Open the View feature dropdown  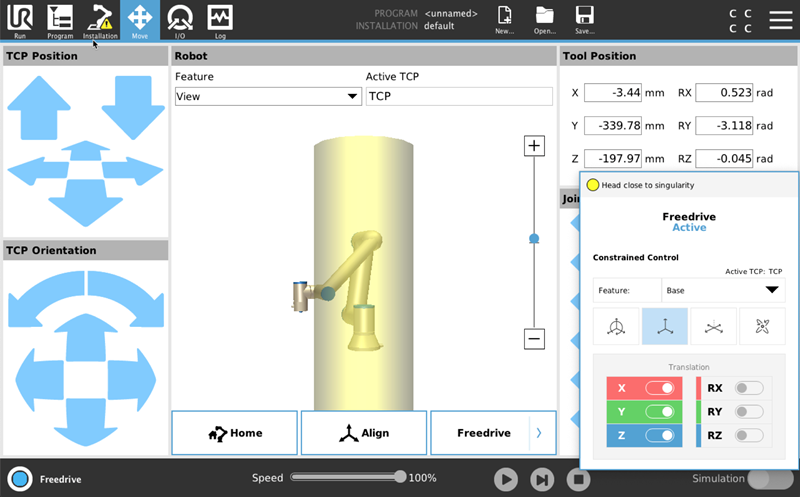click(x=267, y=96)
